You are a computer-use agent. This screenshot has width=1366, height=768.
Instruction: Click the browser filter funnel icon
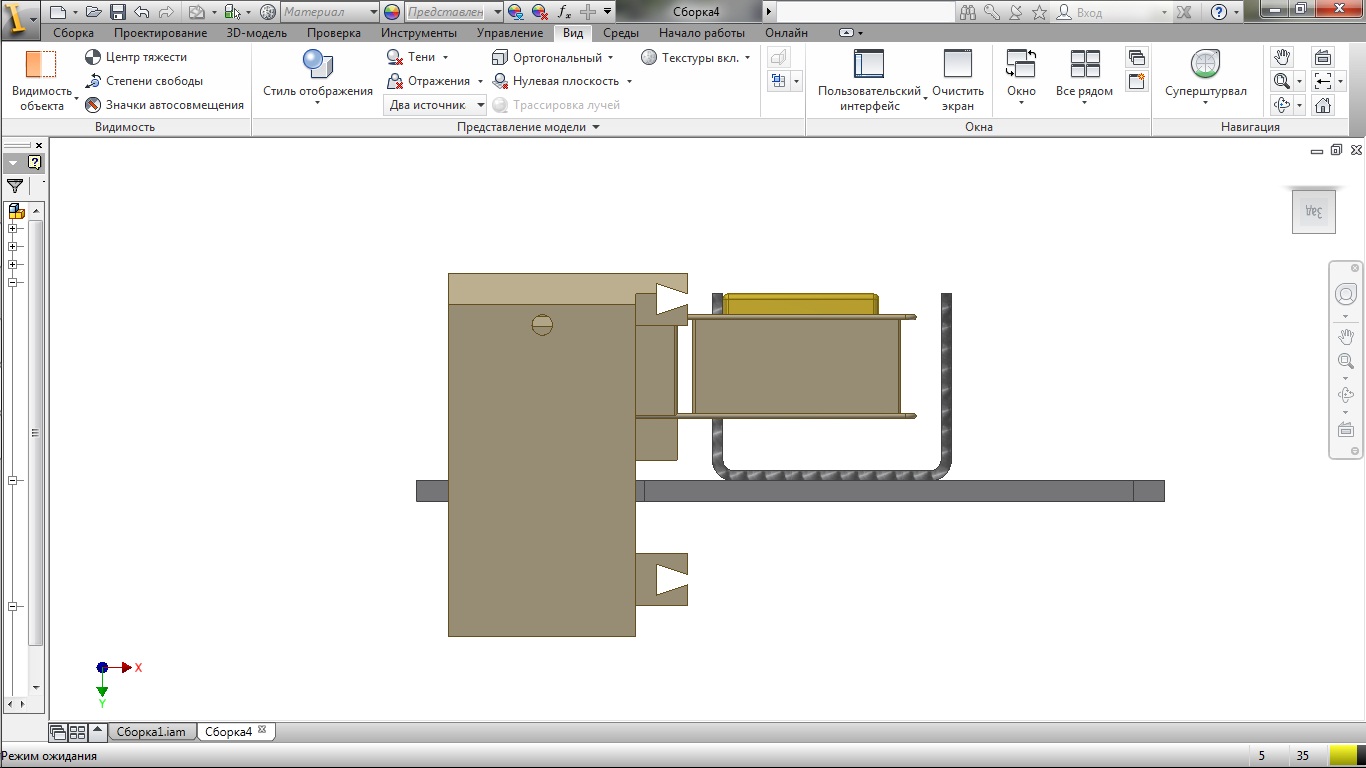15,186
